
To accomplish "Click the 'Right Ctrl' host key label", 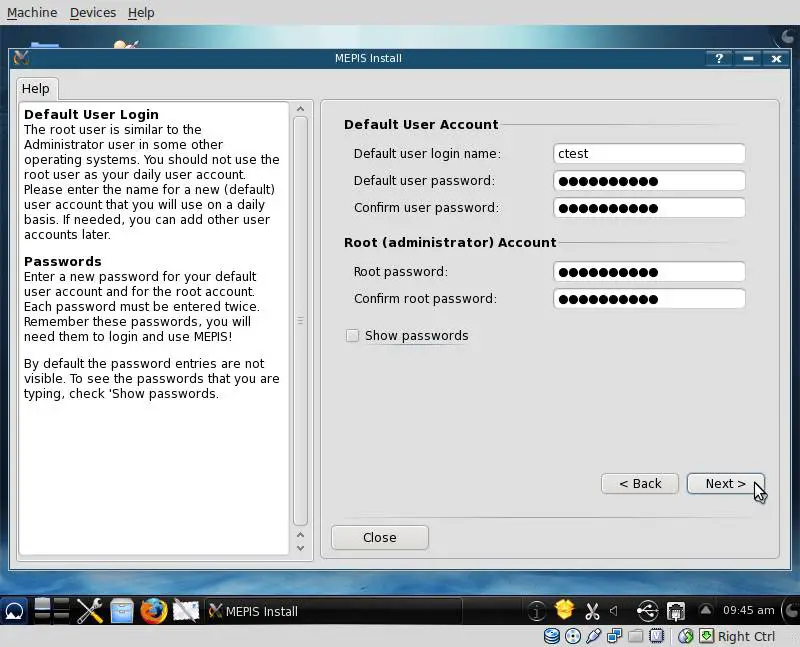I will click(x=746, y=636).
